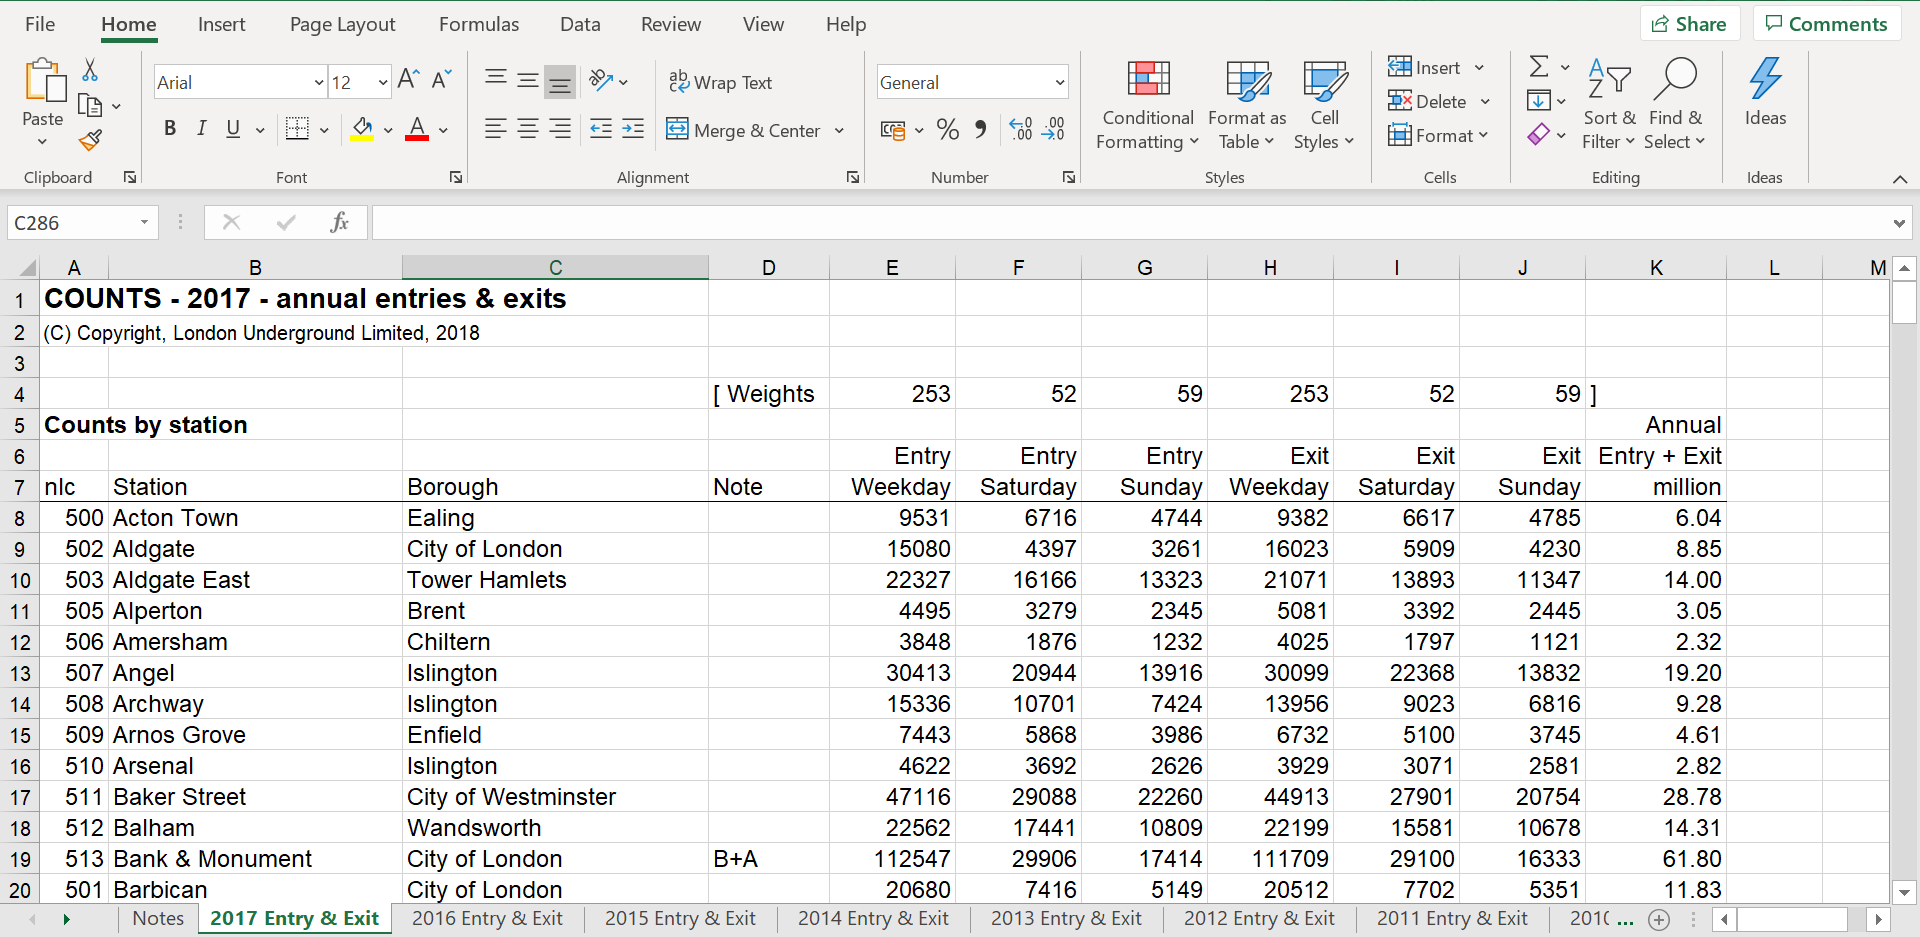Switch to 2016 Entry & Exit sheet
1920x937 pixels.
(x=487, y=919)
